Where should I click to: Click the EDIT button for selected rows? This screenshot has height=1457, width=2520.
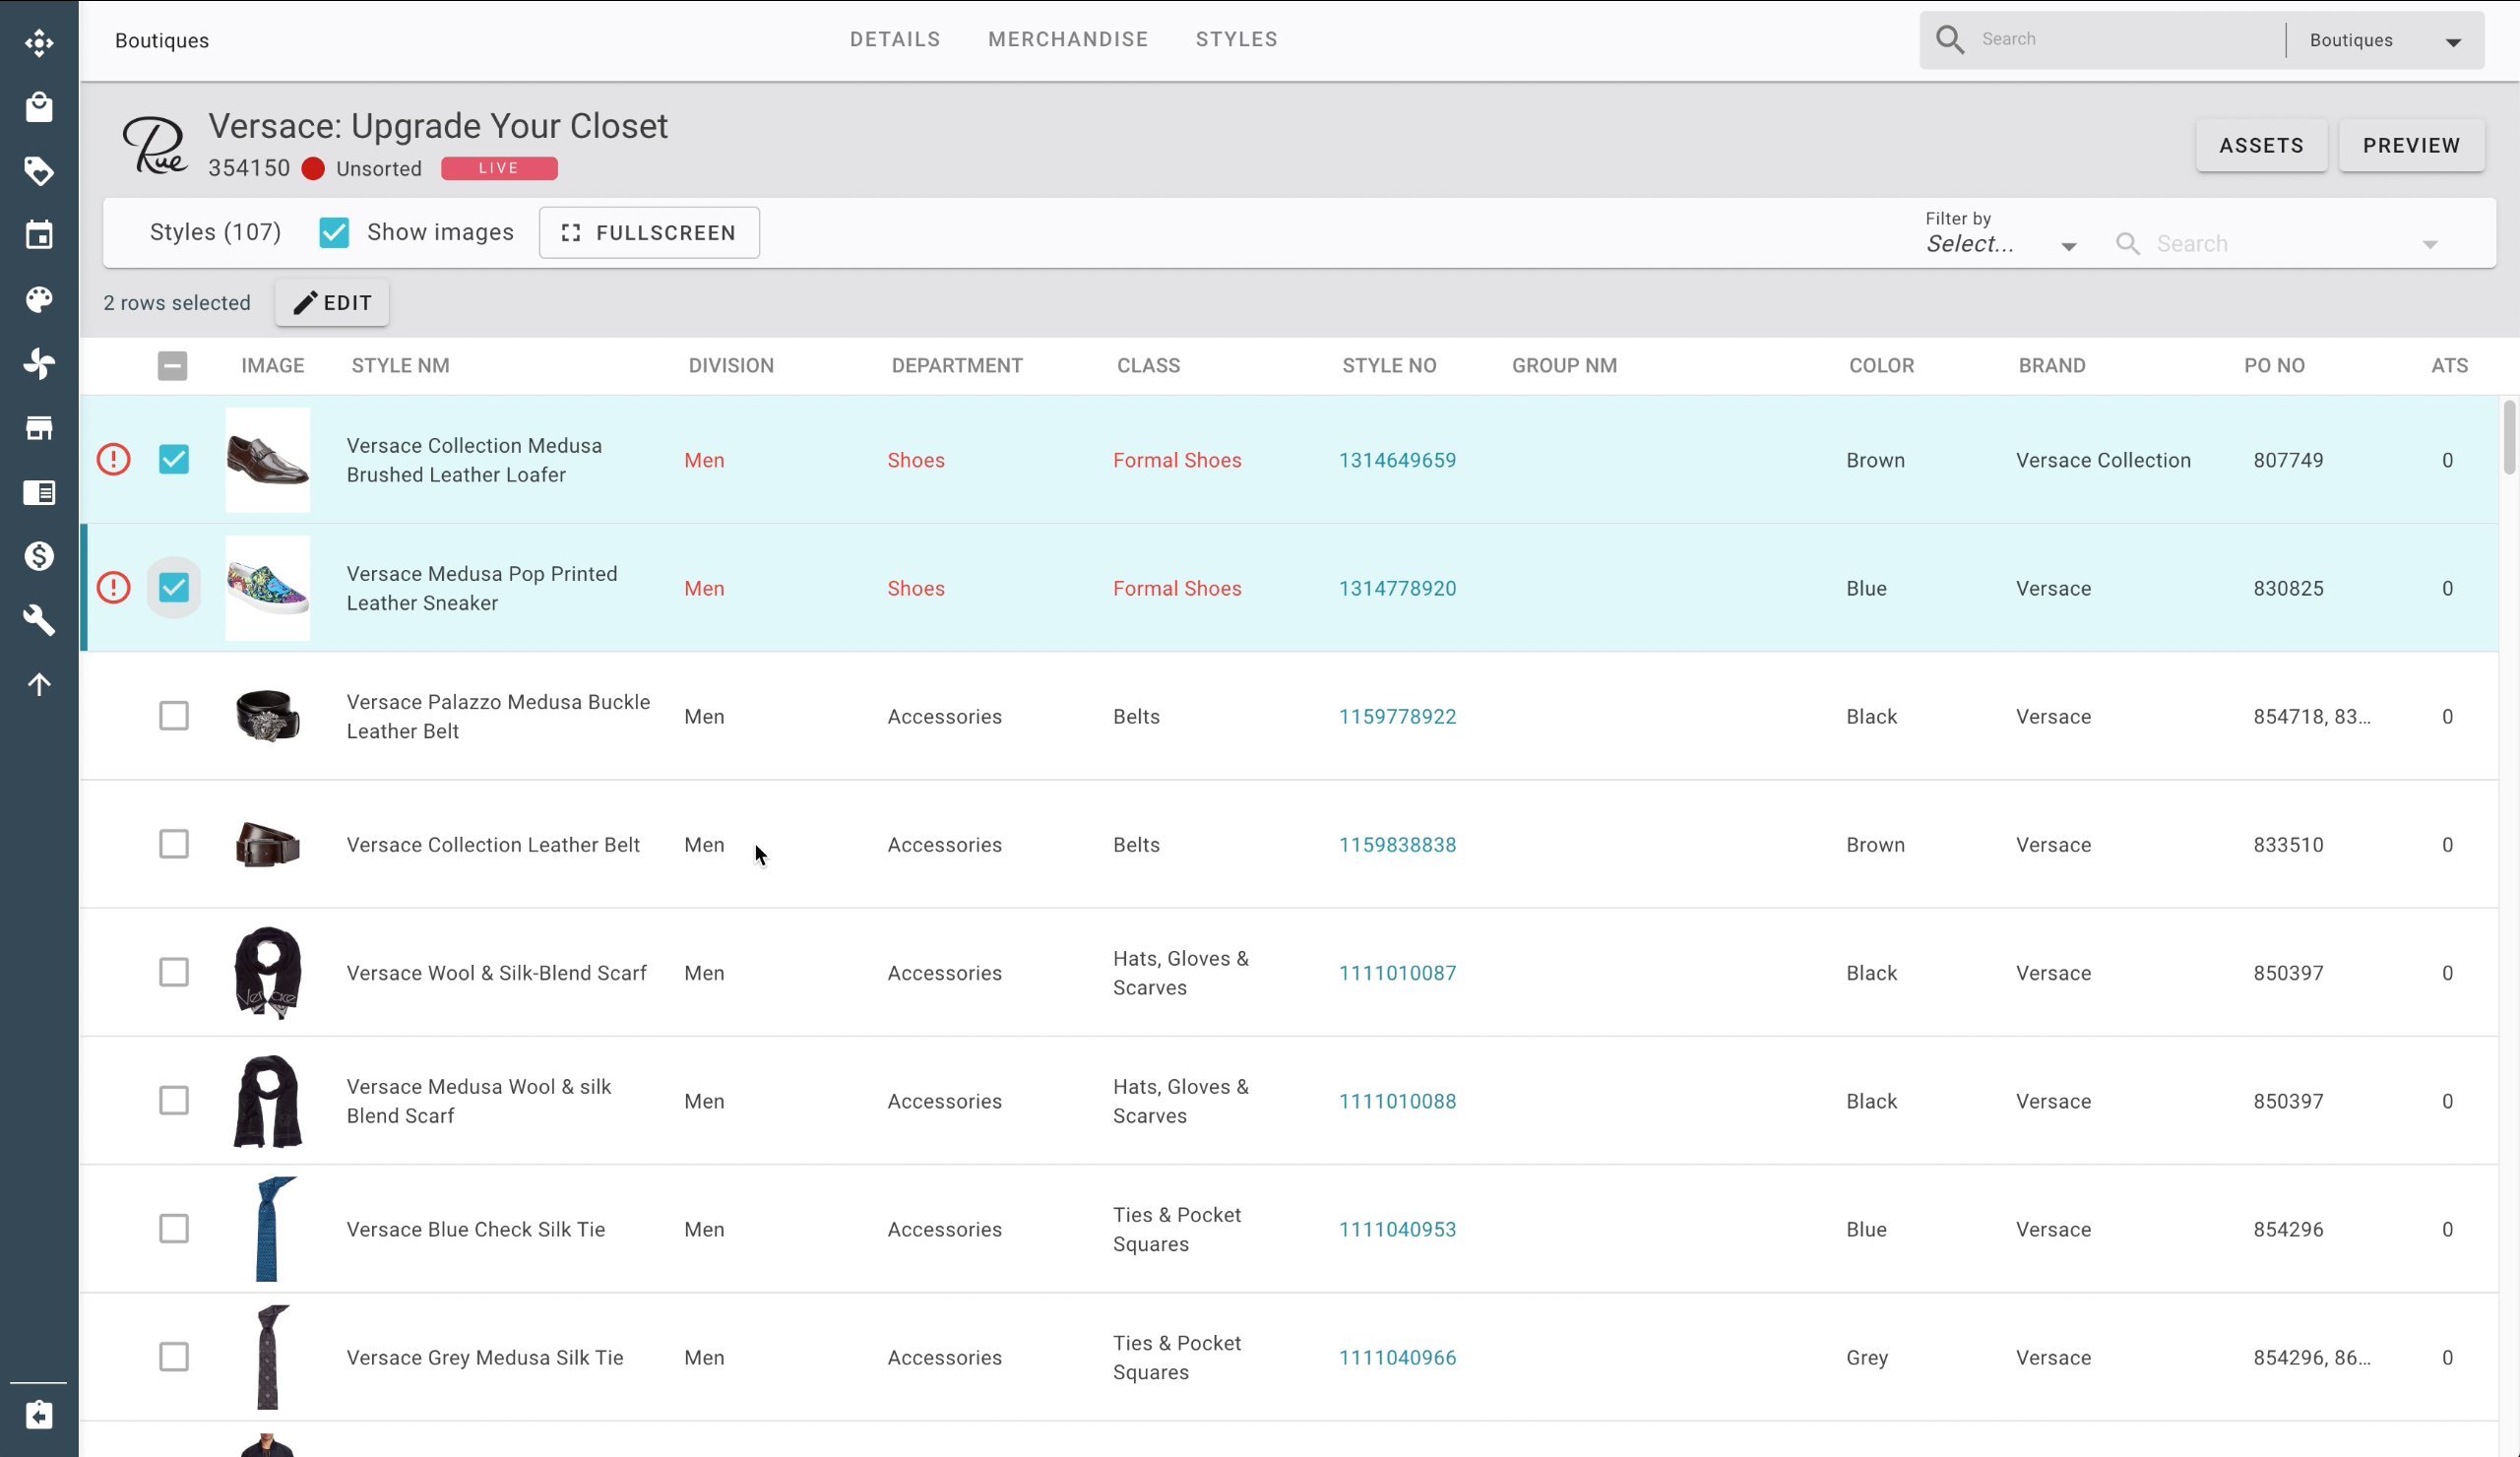[332, 303]
